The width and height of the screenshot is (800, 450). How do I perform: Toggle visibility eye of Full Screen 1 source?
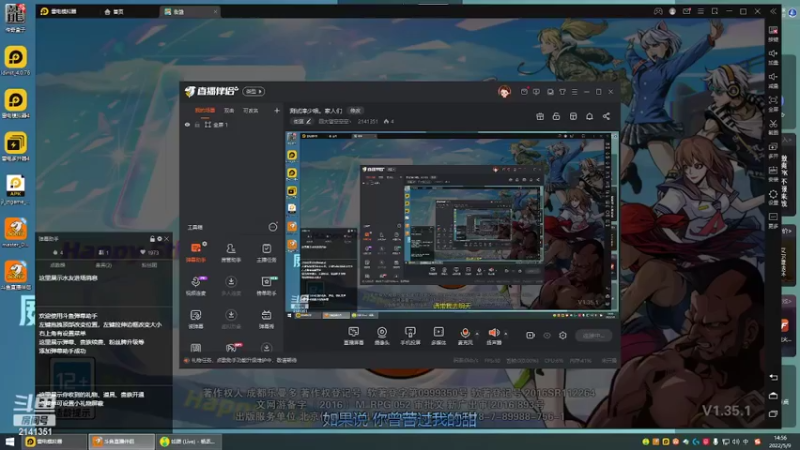187,124
